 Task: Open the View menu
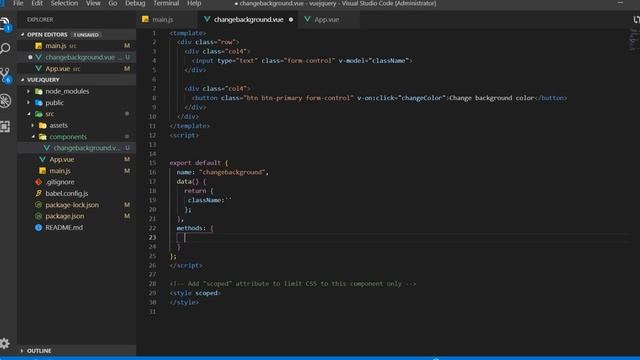(93, 4)
